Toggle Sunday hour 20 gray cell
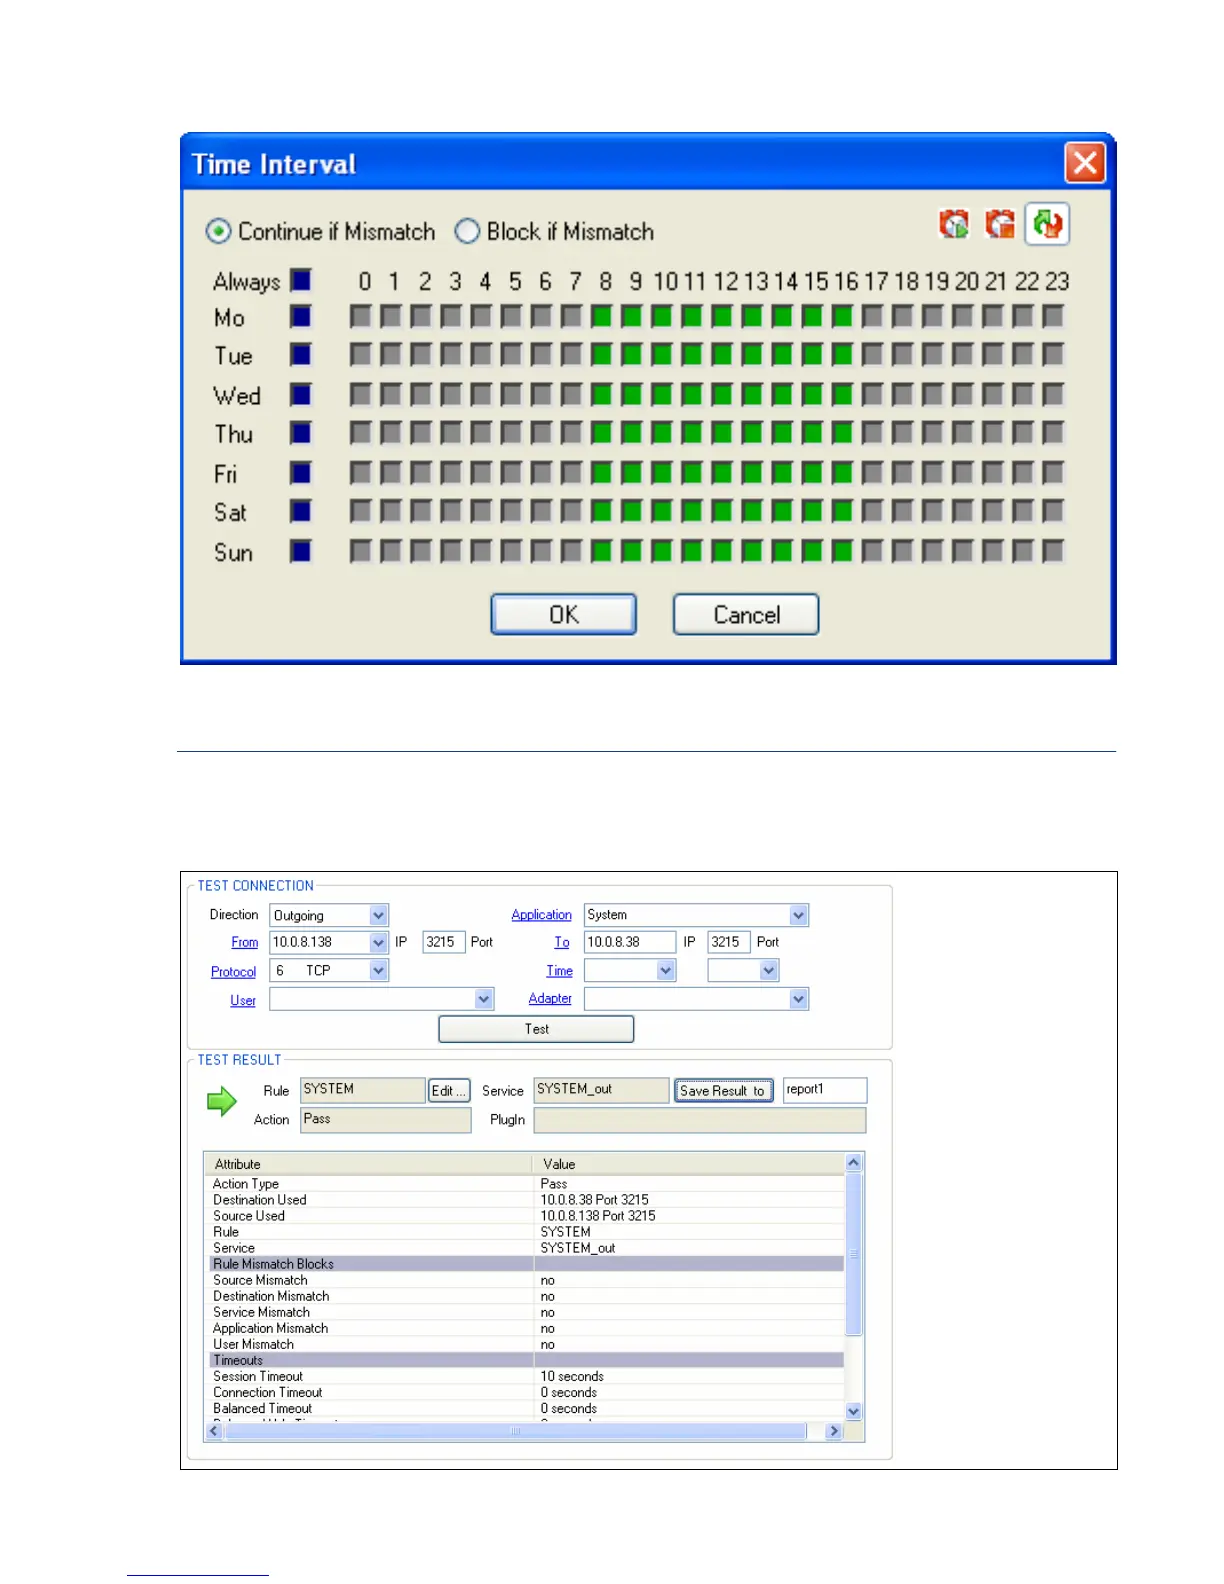Screen dimensions: 1224x1584 (x=962, y=551)
